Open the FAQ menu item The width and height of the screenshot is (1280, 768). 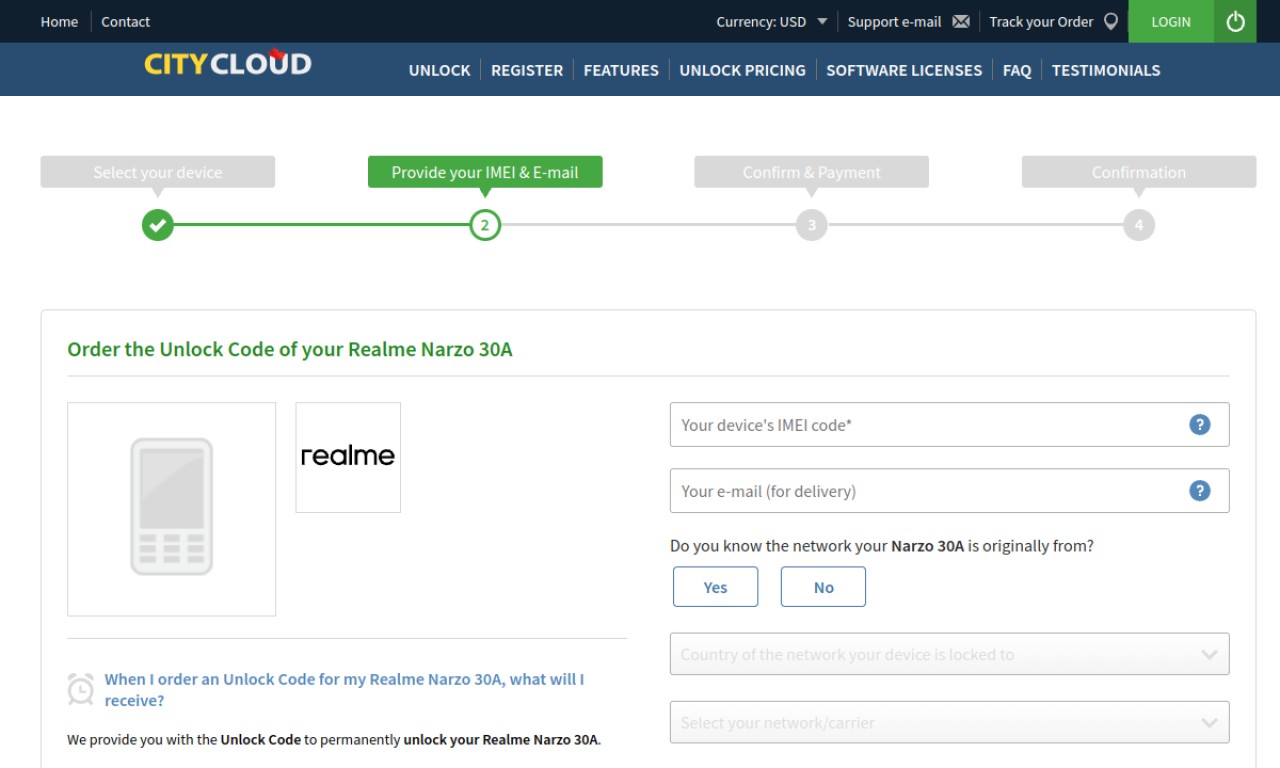point(1017,70)
